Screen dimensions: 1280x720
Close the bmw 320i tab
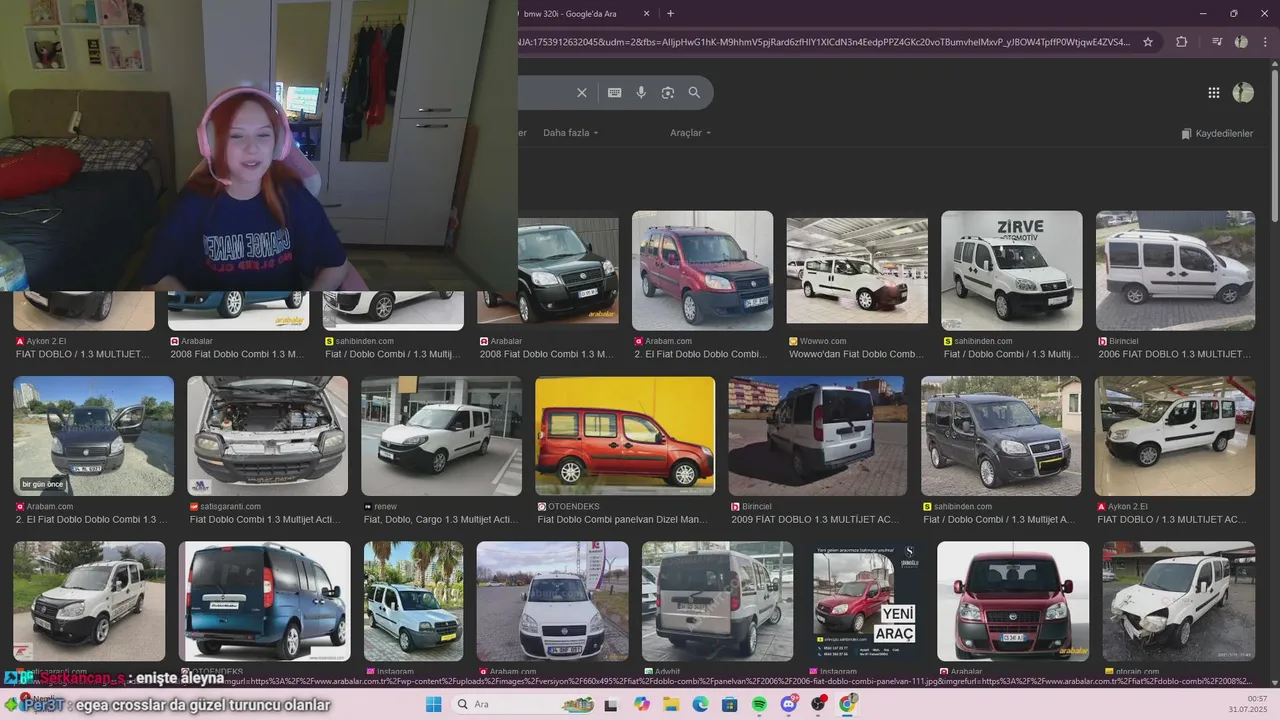tap(646, 14)
